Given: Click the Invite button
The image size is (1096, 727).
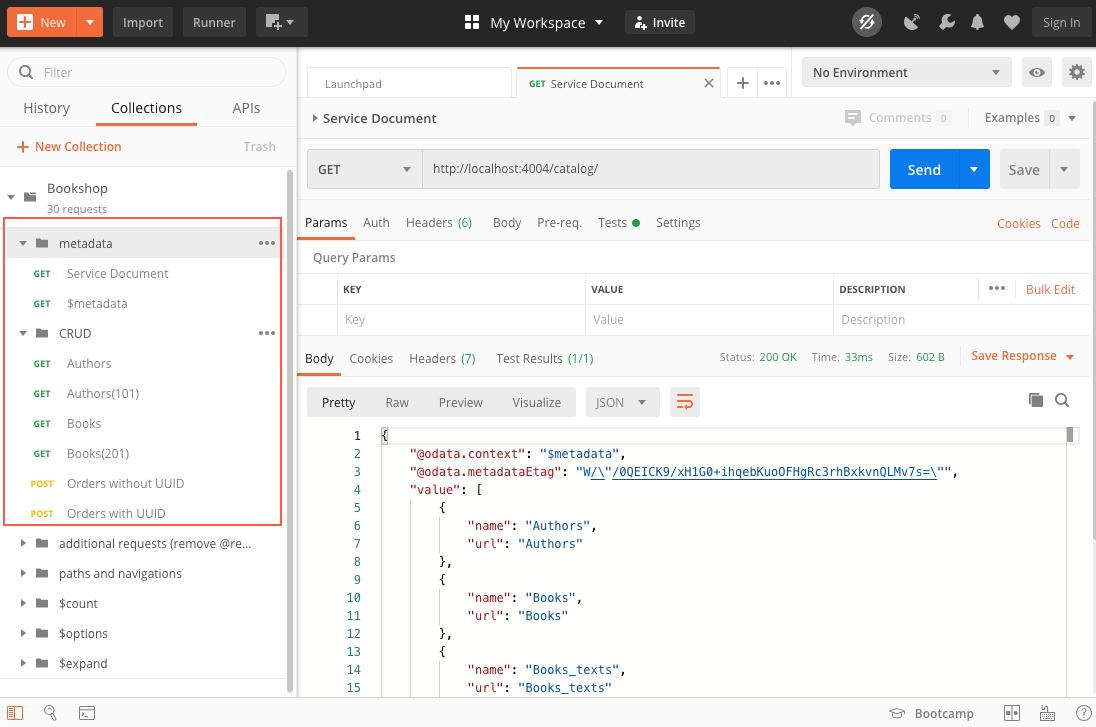Looking at the screenshot, I should click(660, 22).
